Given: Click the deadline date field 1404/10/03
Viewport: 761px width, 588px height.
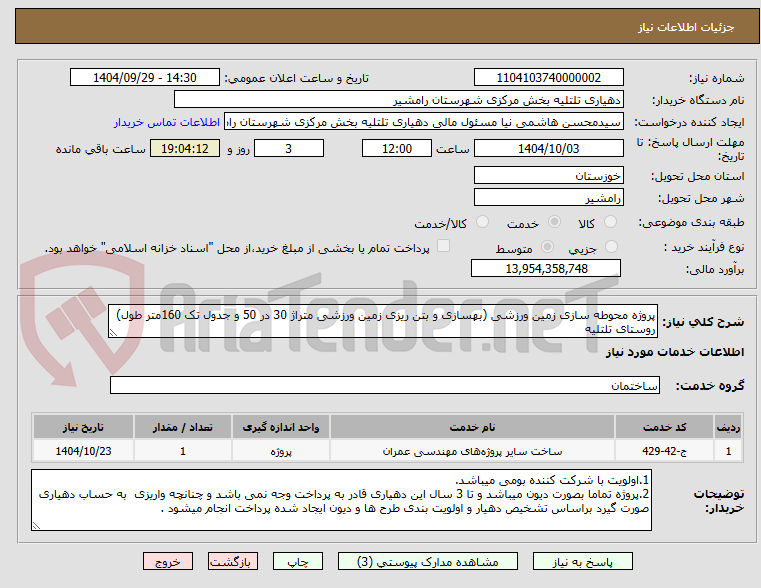Looking at the screenshot, I should [x=548, y=148].
